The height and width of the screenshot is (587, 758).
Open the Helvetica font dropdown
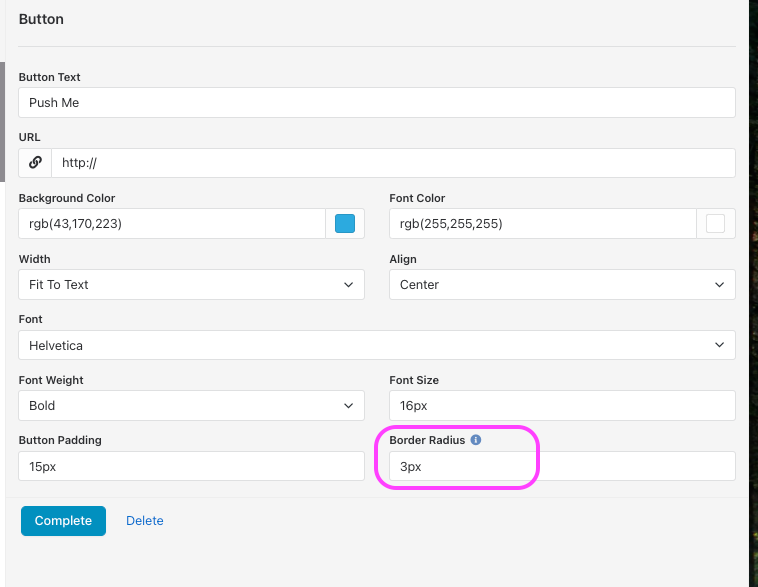[x=377, y=345]
